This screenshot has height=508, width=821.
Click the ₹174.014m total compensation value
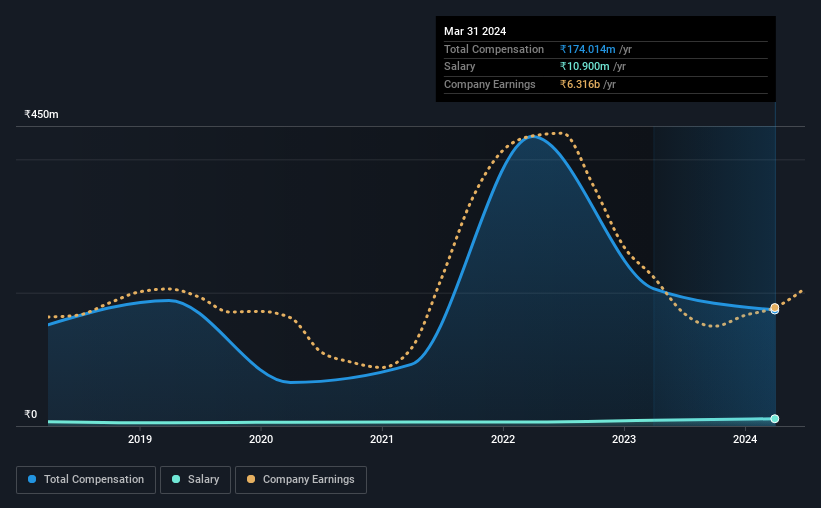[587, 49]
